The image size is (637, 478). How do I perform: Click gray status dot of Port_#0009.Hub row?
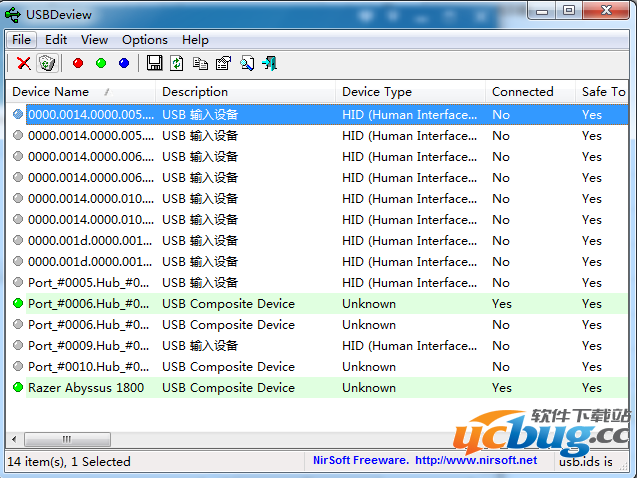(18, 345)
